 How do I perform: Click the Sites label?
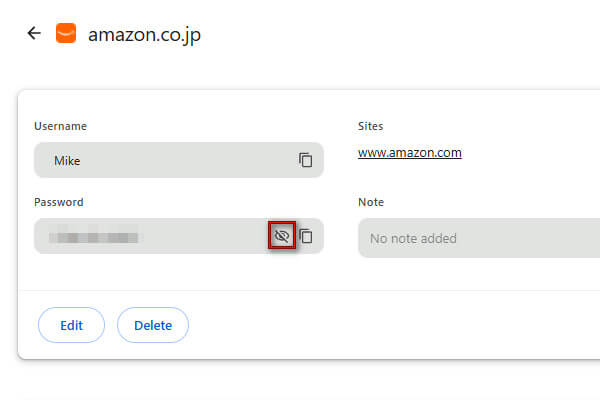pyautogui.click(x=370, y=126)
